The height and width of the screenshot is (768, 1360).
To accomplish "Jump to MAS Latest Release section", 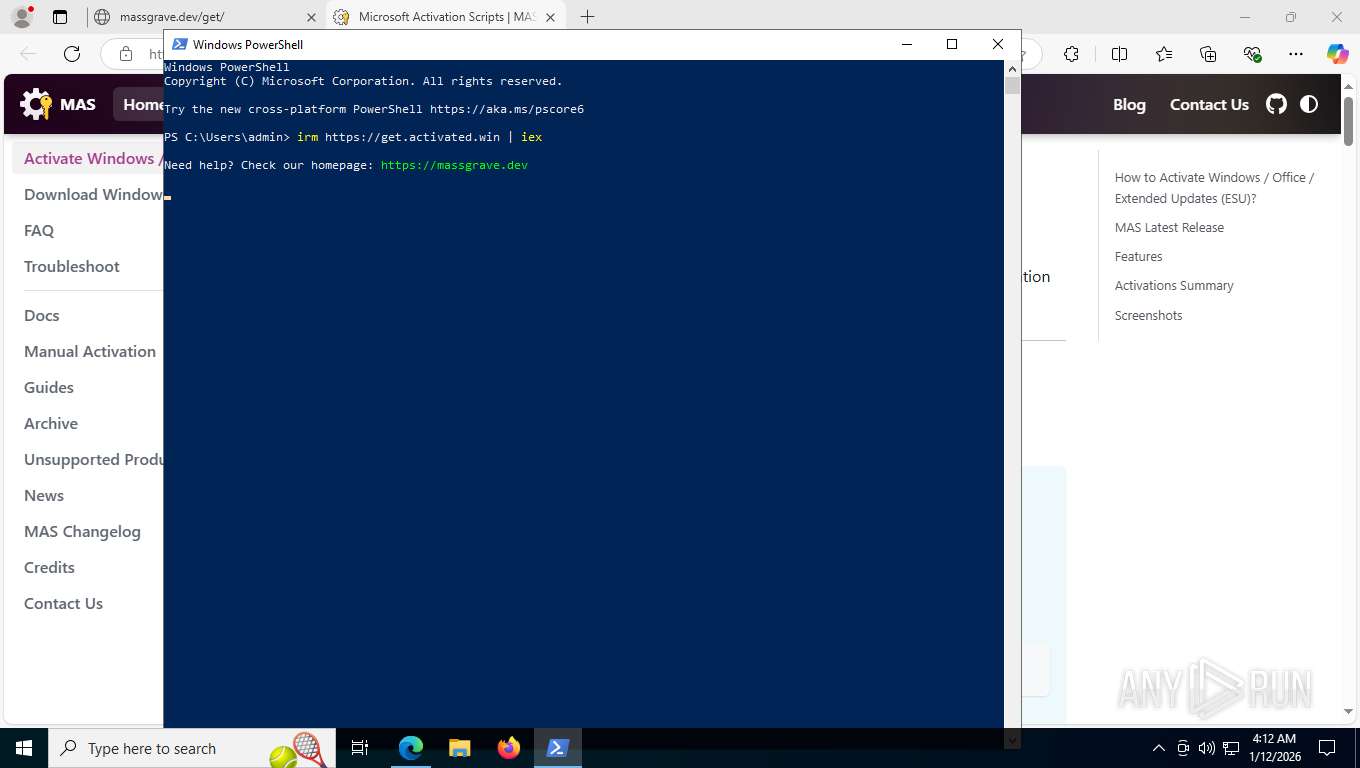I will coord(1169,227).
